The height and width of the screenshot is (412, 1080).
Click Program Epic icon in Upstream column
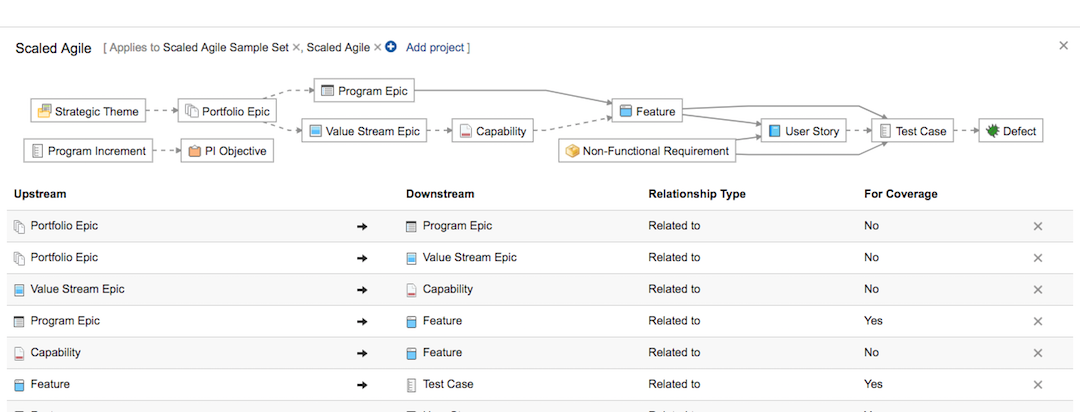point(19,321)
